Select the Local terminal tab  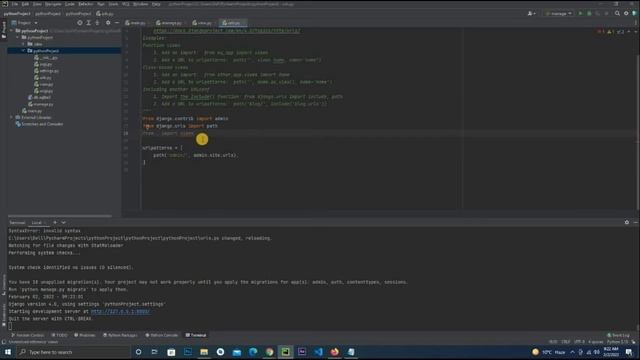click(x=37, y=223)
